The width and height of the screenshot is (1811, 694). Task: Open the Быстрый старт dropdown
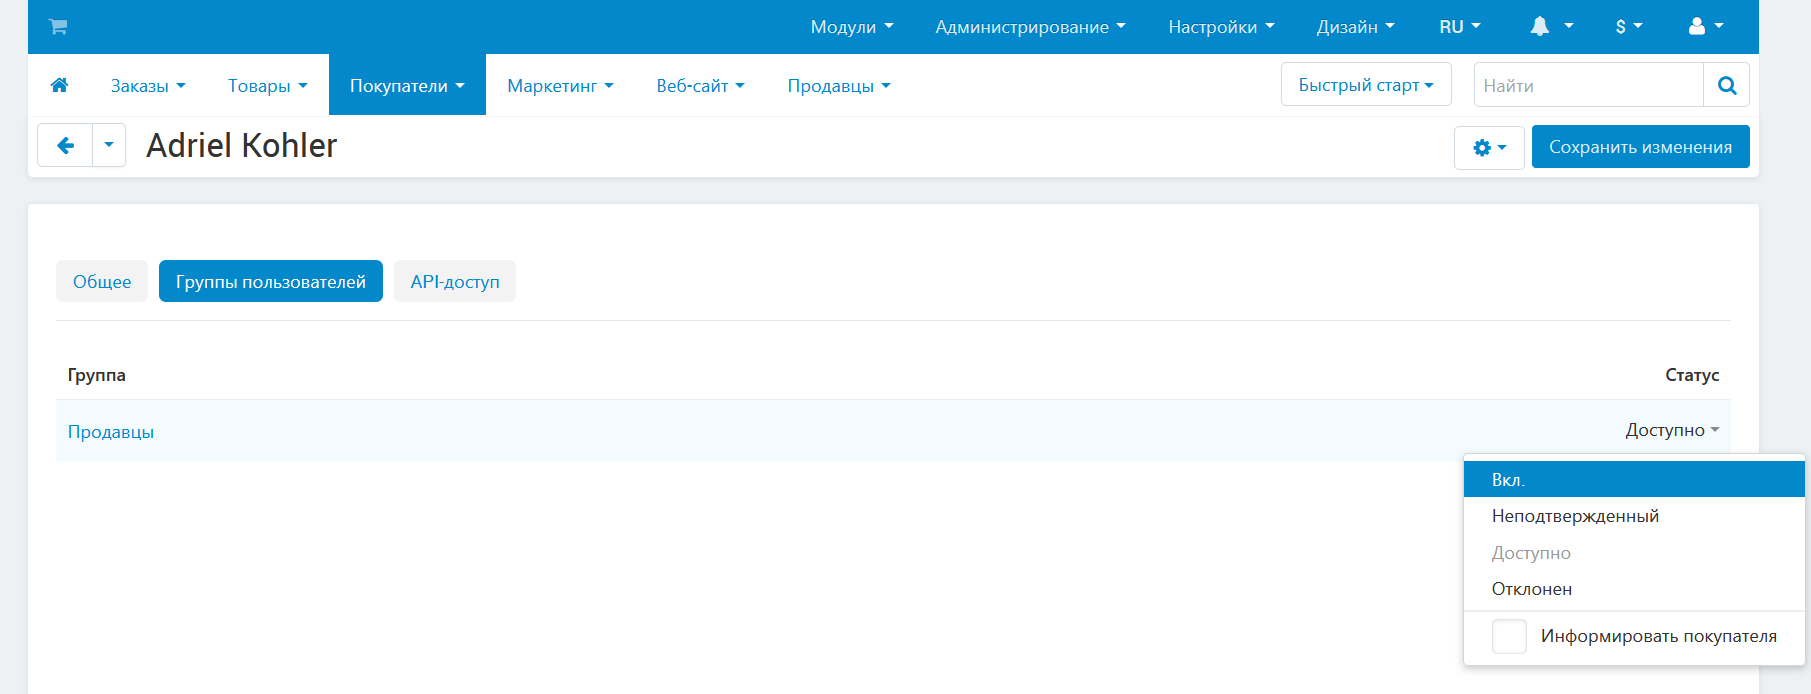[1365, 85]
